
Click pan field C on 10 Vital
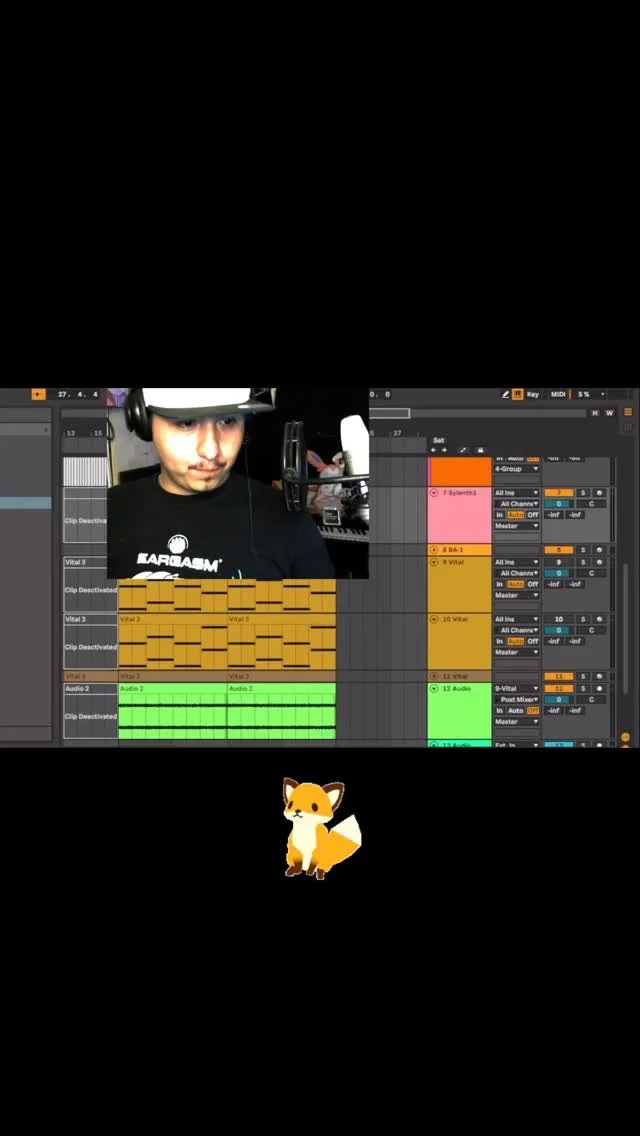[591, 630]
